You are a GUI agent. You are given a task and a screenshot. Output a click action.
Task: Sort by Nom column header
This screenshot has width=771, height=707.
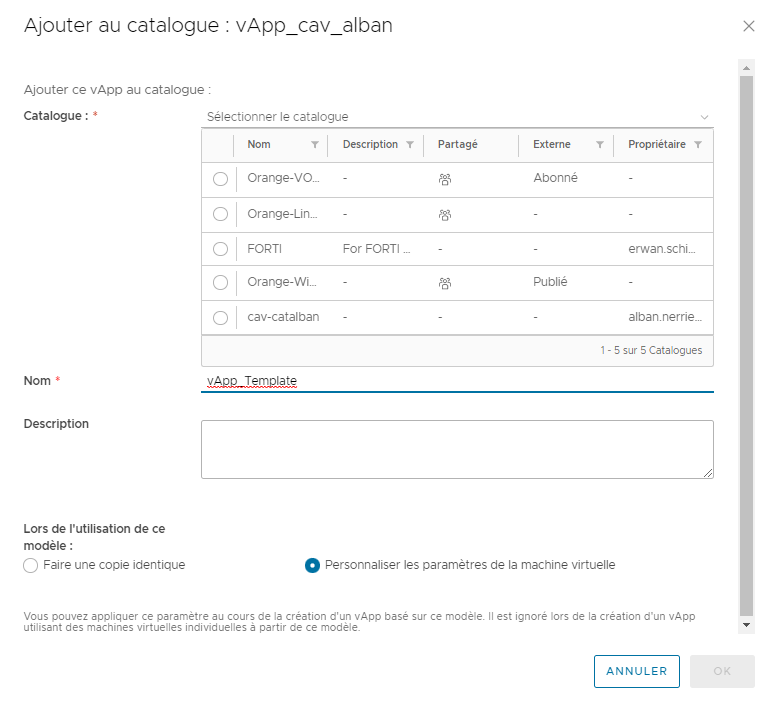[x=259, y=145]
